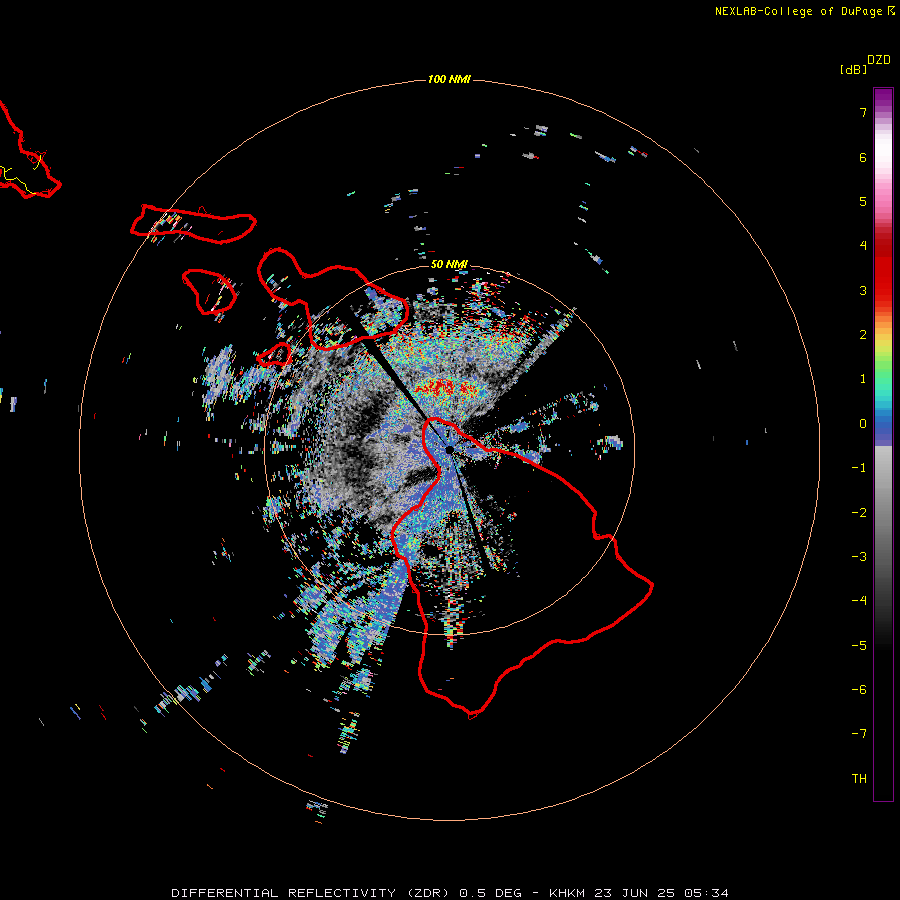The width and height of the screenshot is (900, 900).
Task: Select the 3 value on color scale
Action: coord(863,290)
